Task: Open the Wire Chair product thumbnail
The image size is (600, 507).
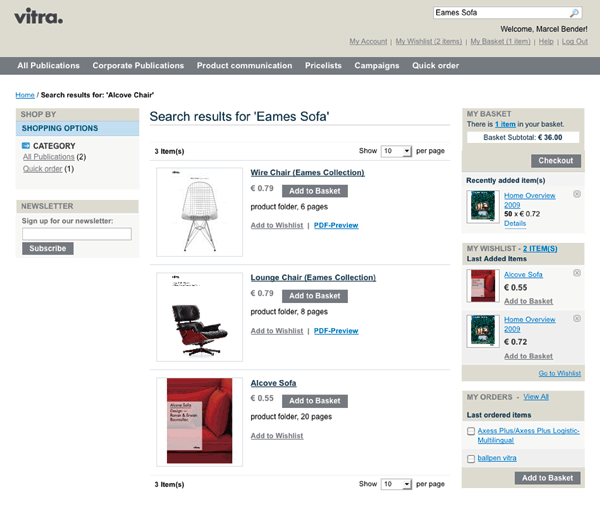Action: pos(199,211)
